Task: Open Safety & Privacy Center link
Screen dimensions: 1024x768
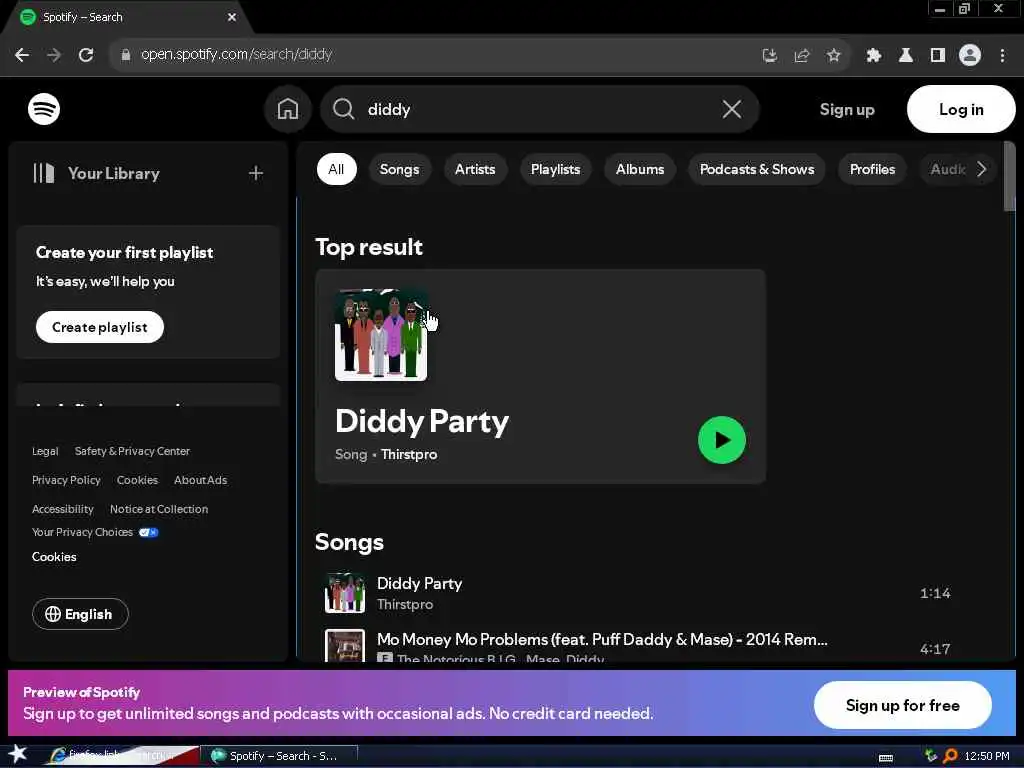Action: [132, 451]
